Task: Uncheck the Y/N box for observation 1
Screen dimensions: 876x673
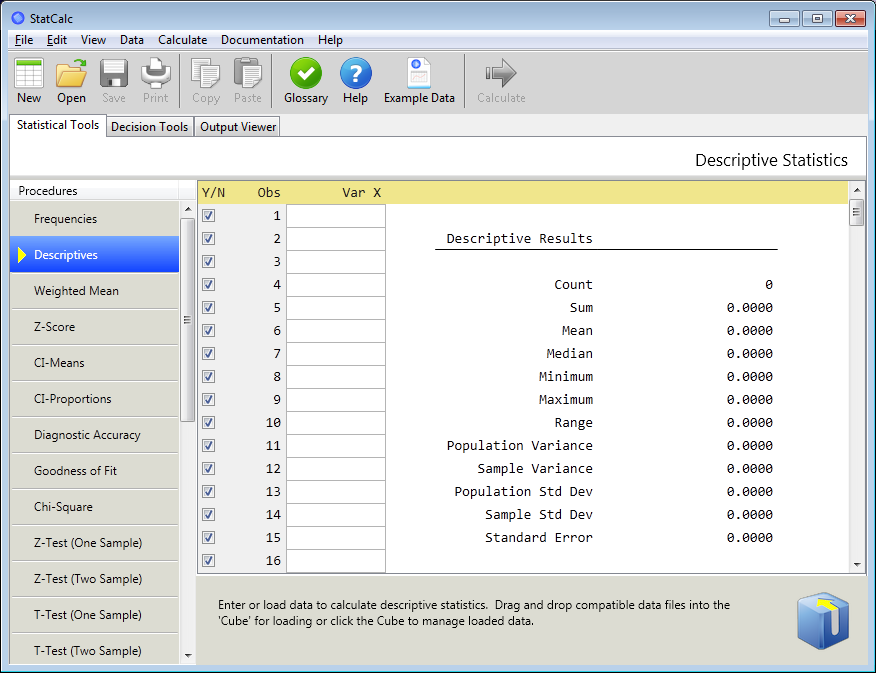Action: coord(208,216)
